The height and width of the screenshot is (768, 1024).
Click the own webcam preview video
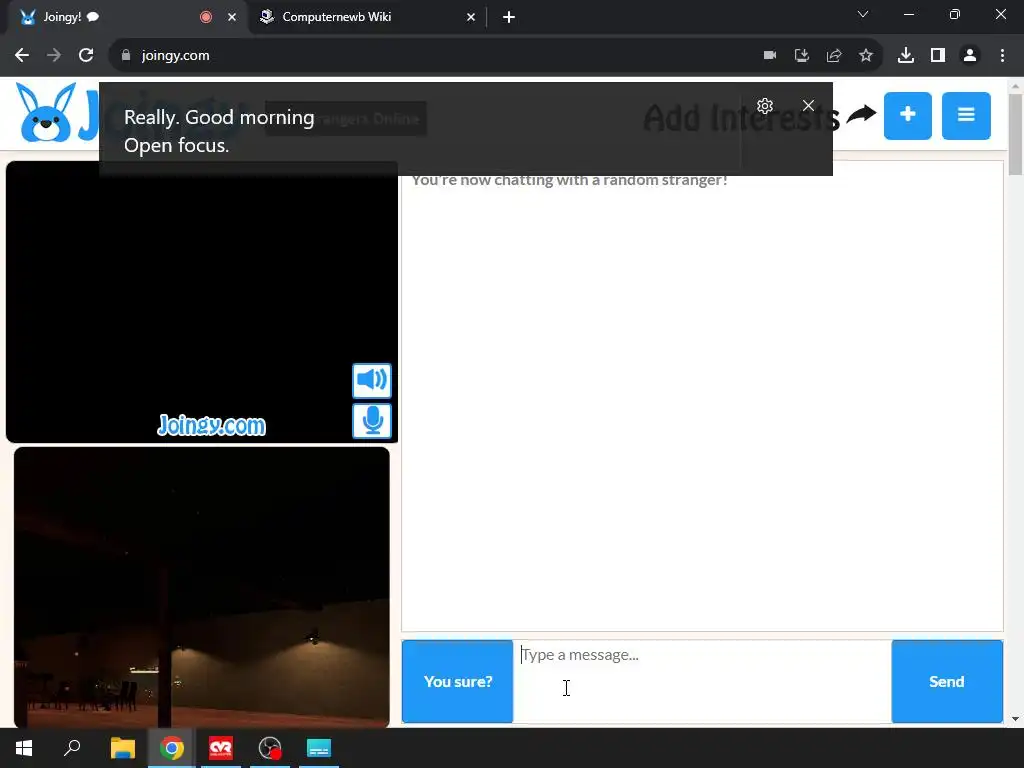[202, 586]
